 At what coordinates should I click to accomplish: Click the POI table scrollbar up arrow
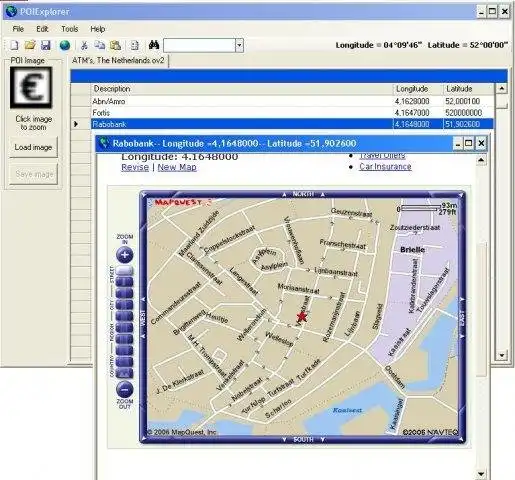502,89
